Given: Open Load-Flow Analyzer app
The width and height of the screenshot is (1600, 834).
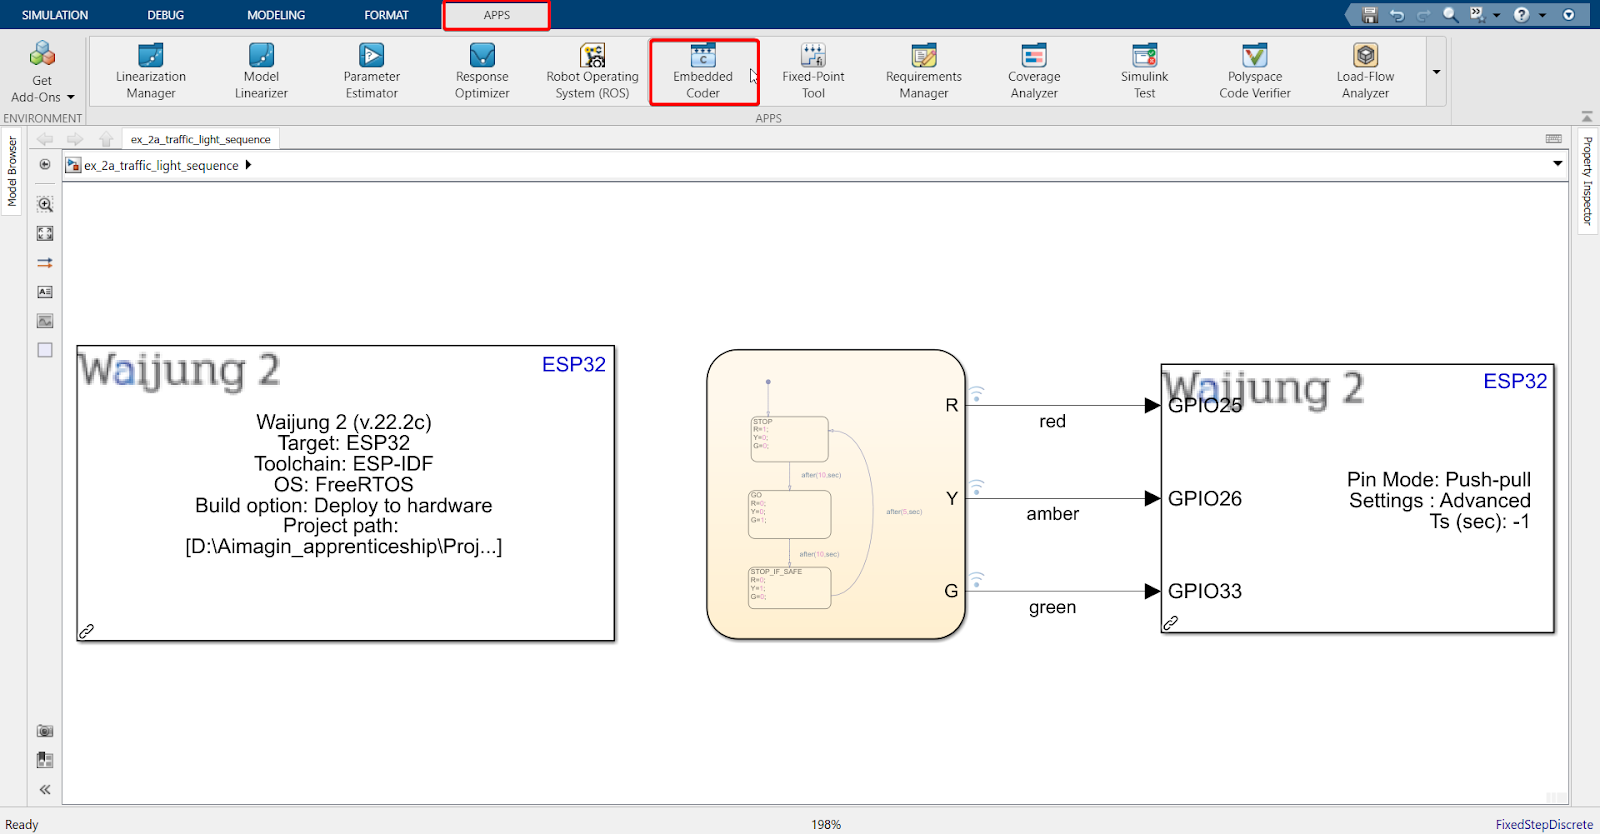Looking at the screenshot, I should pyautogui.click(x=1365, y=71).
